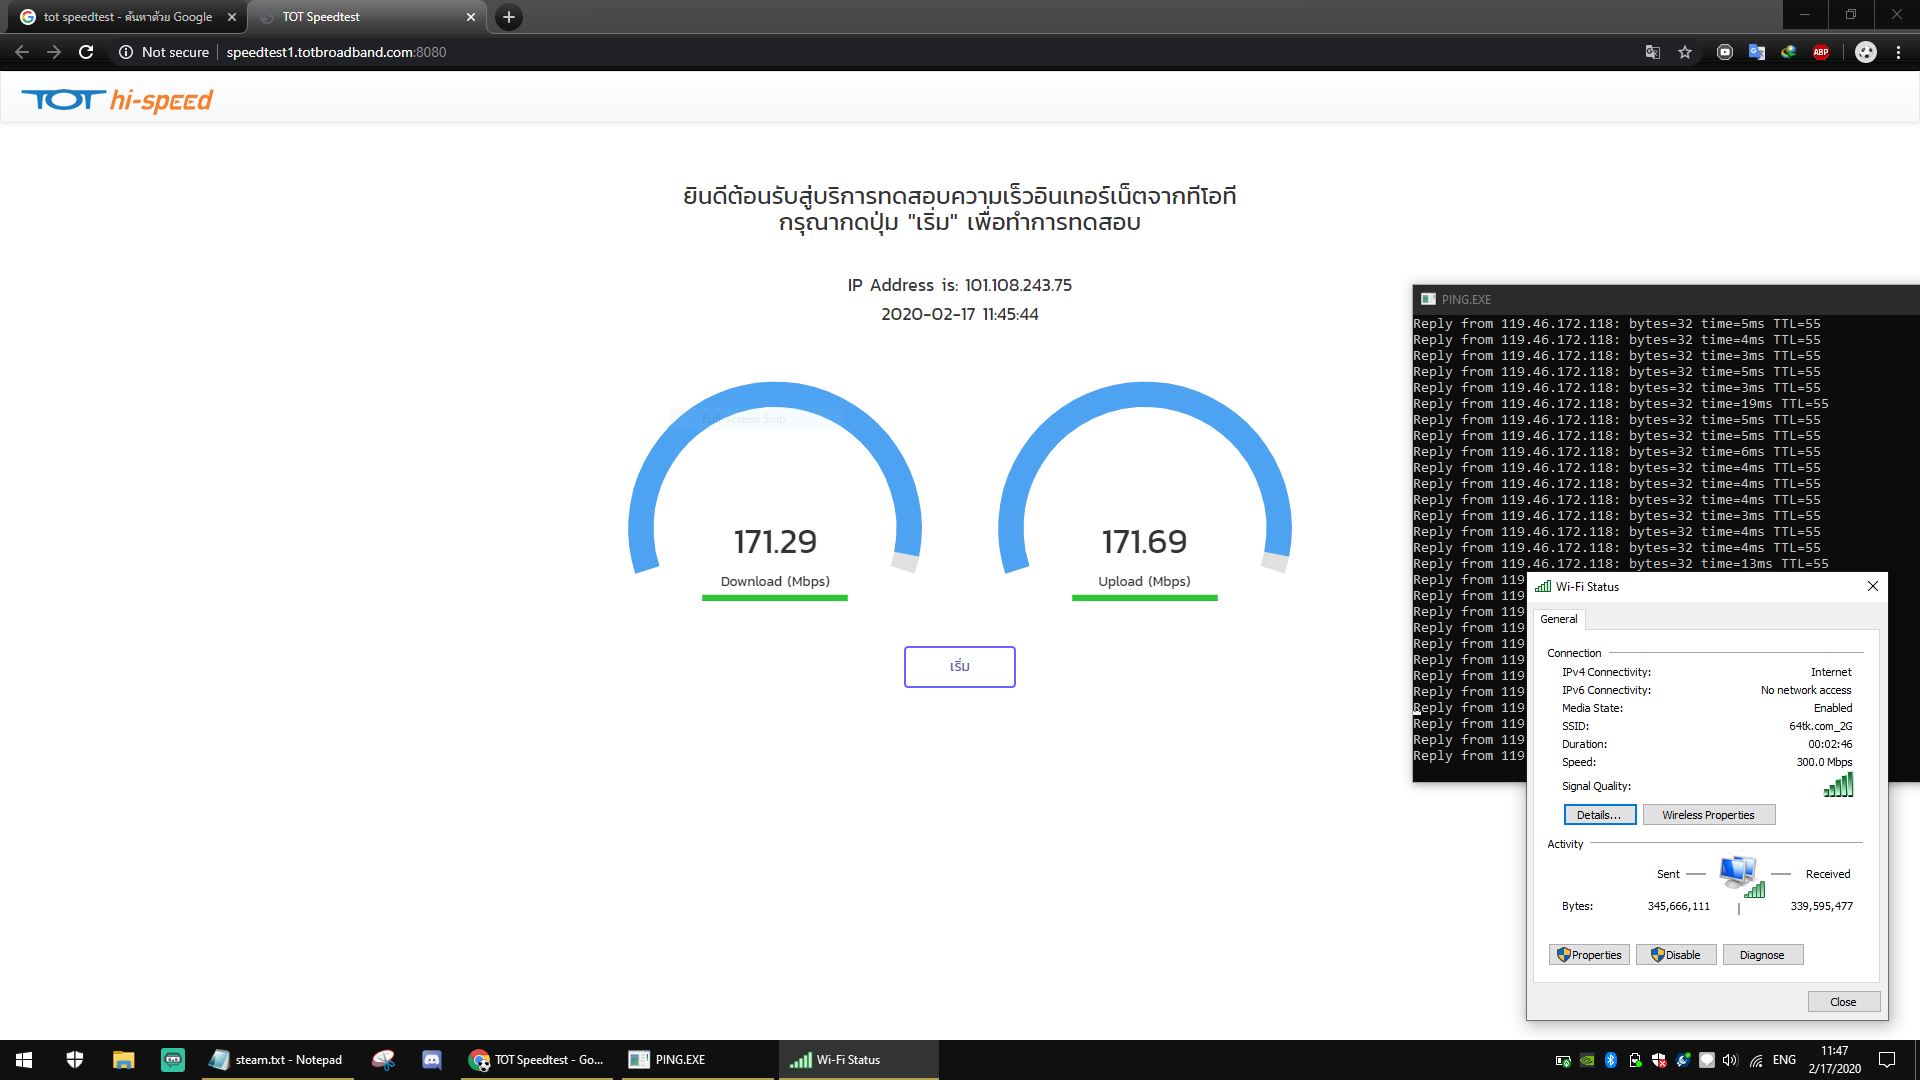Click the browser back arrow
This screenshot has height=1080, width=1920.
[22, 52]
